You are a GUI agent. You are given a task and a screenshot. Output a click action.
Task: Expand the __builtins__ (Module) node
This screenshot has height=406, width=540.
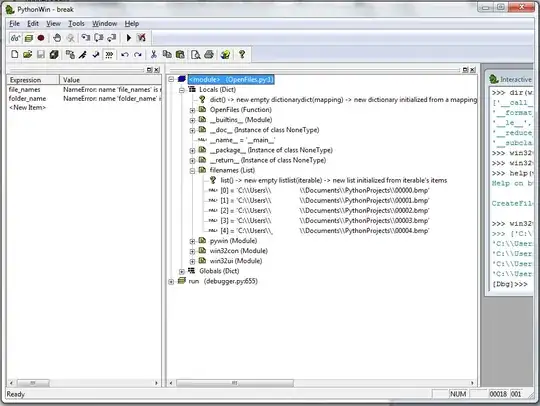[193, 120]
